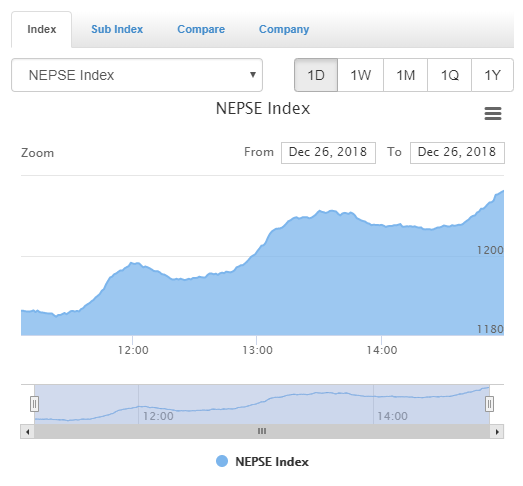Click the 13:00 axis label
Image resolution: width=523 pixels, height=486 pixels.
point(257,350)
